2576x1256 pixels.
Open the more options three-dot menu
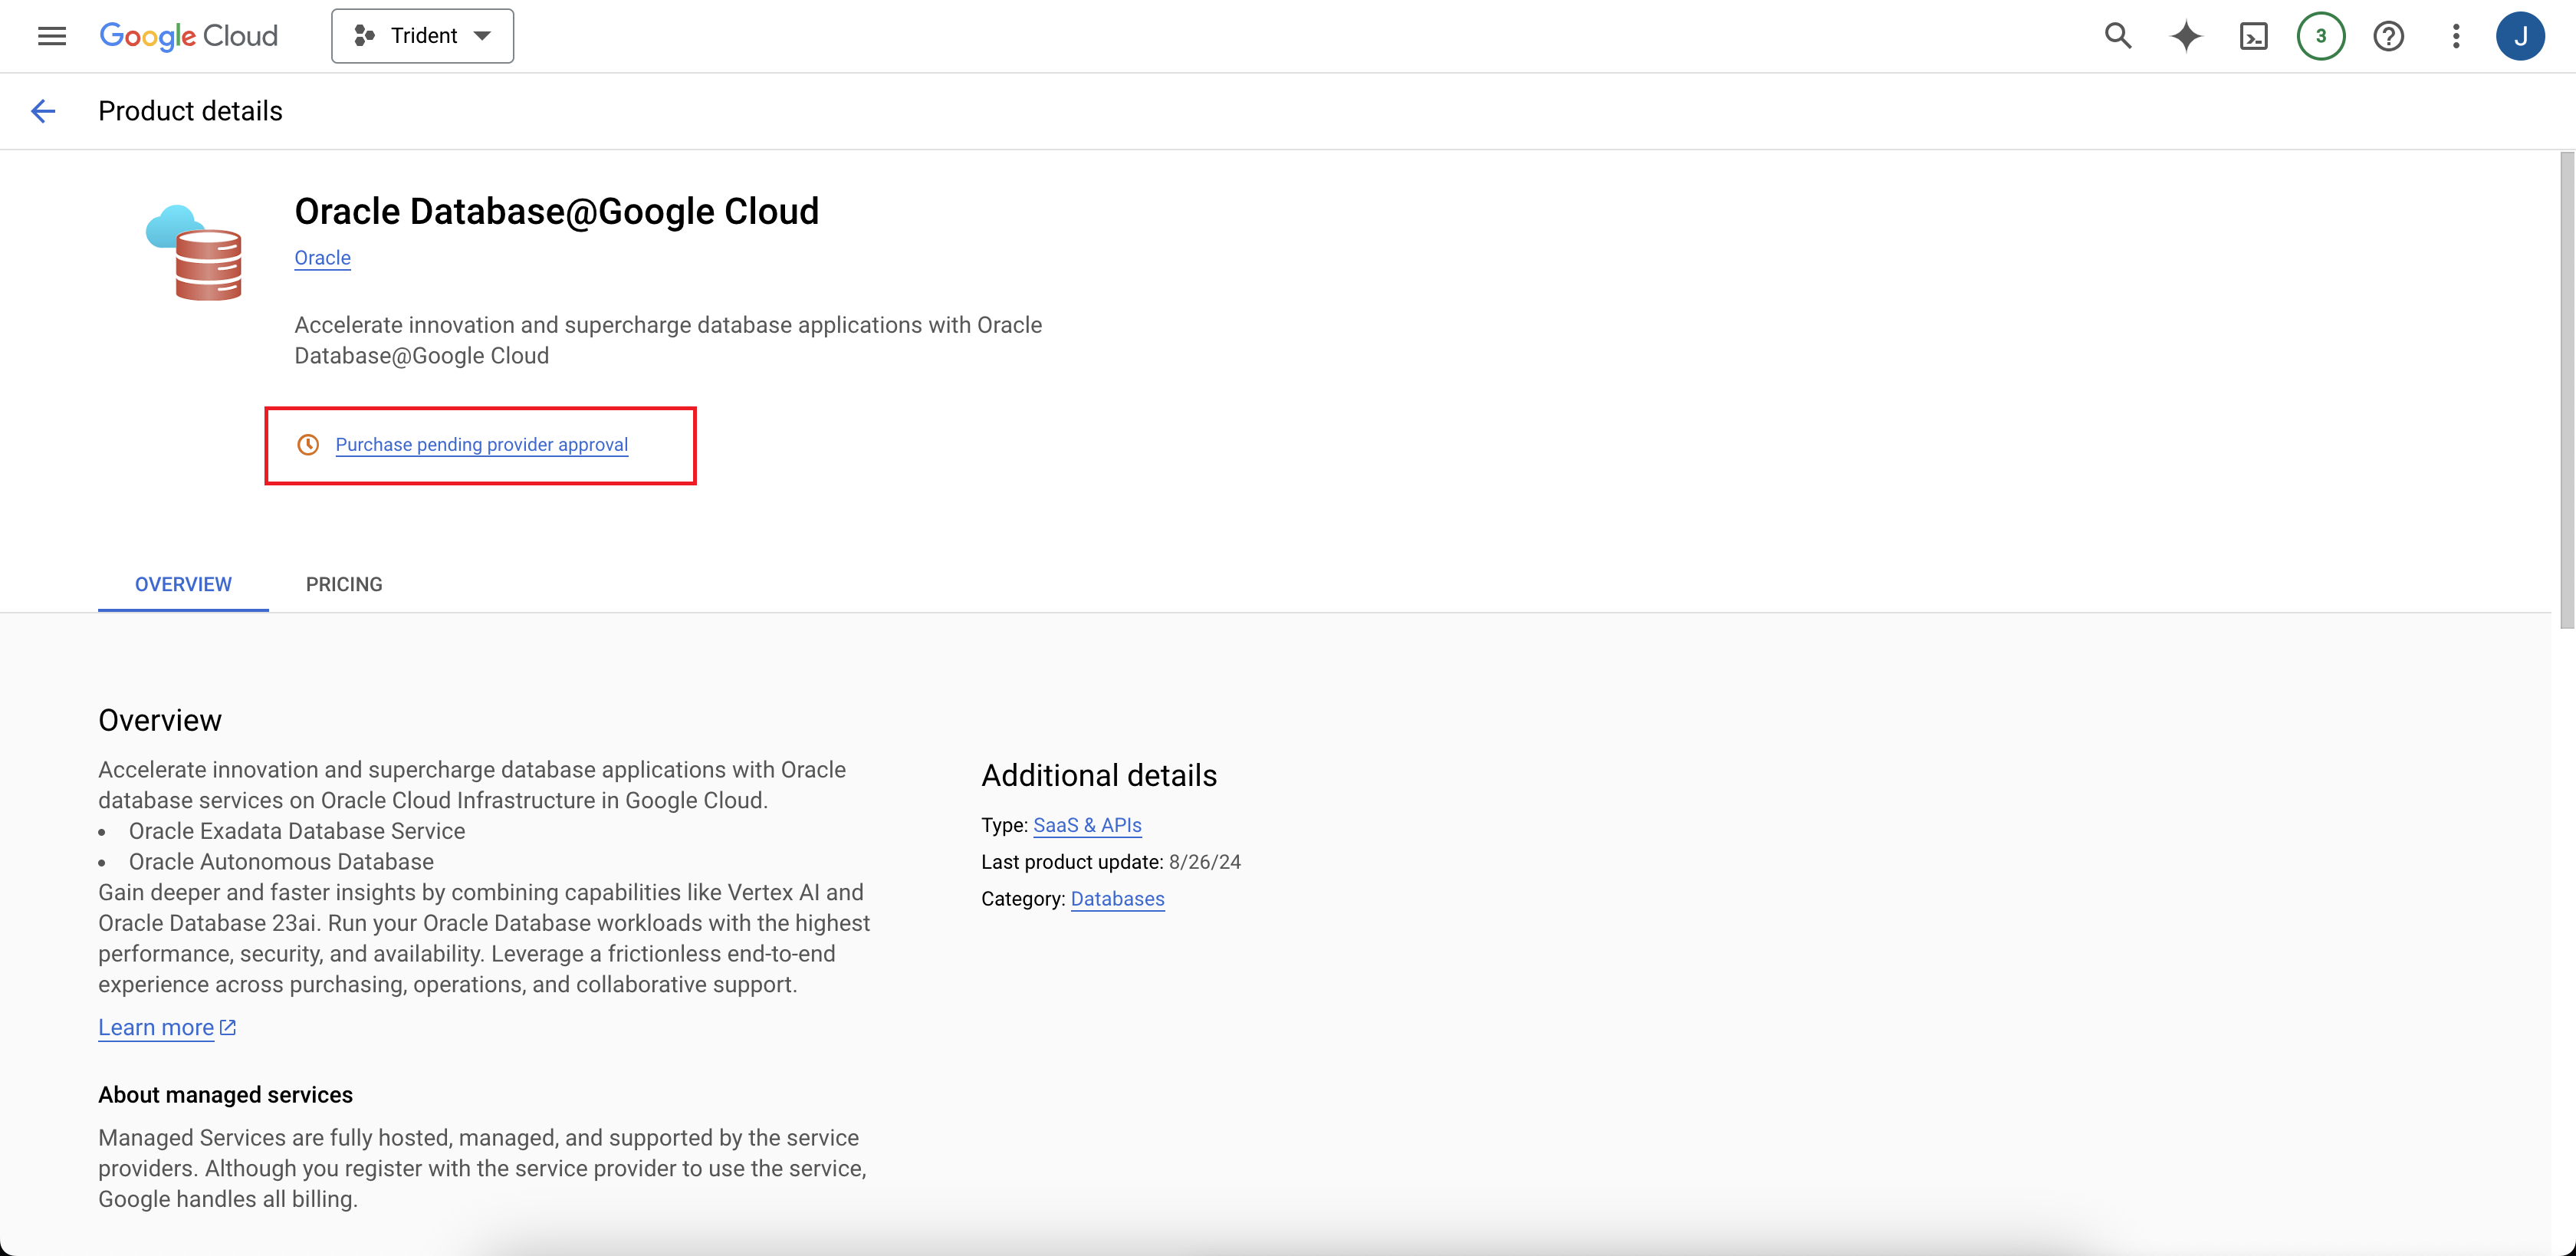(x=2455, y=36)
